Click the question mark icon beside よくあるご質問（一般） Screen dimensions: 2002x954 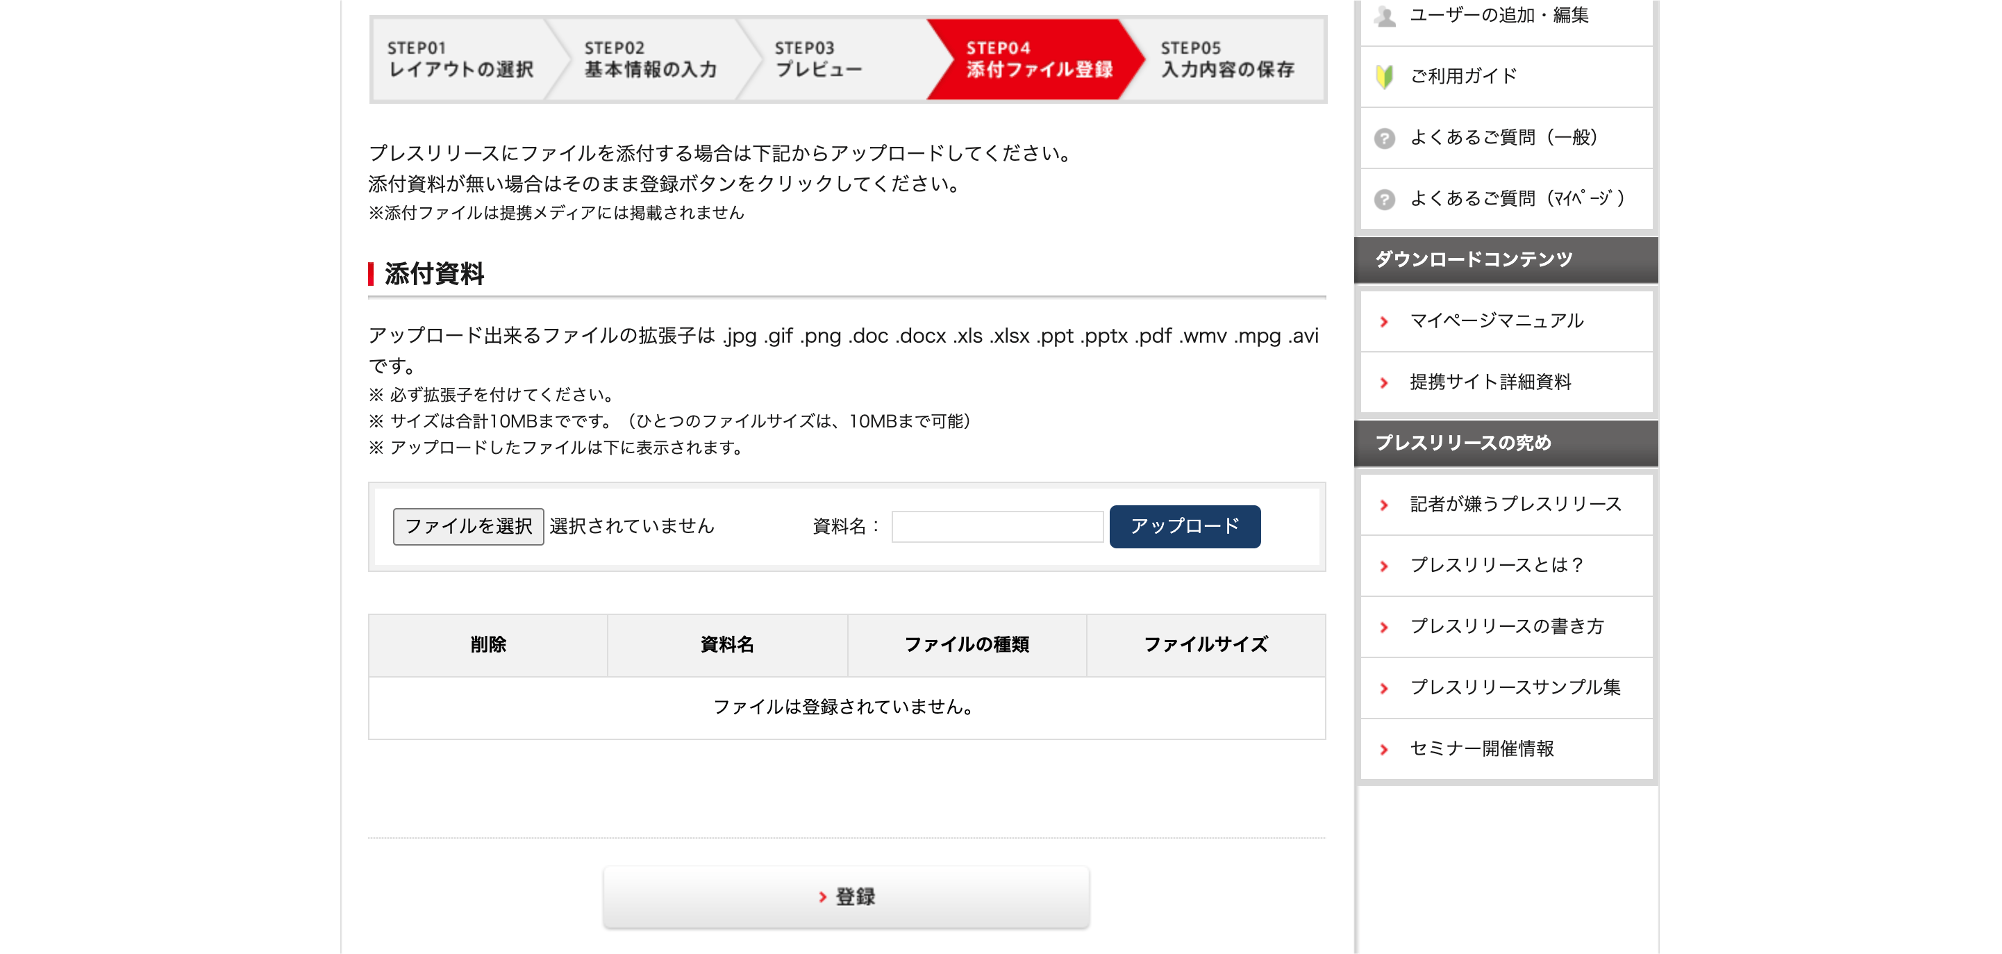tap(1385, 138)
